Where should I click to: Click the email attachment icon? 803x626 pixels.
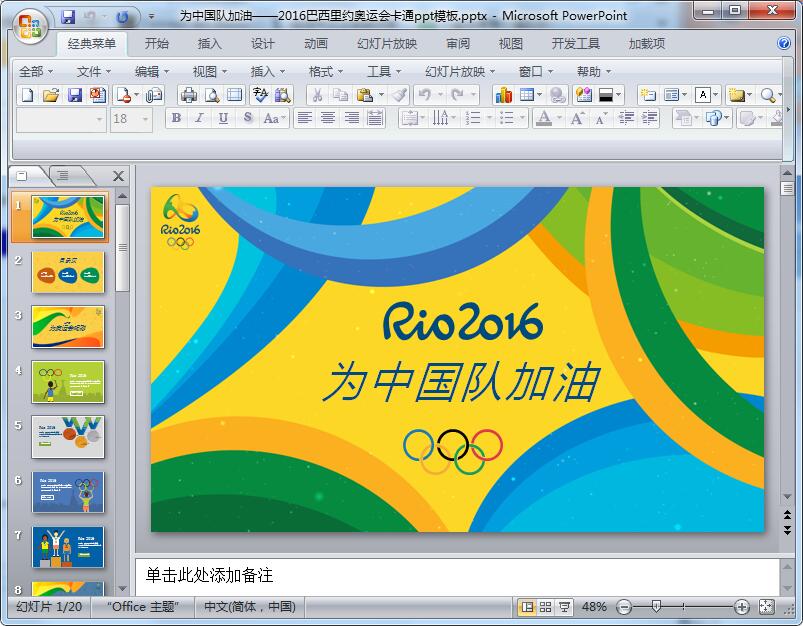point(154,95)
